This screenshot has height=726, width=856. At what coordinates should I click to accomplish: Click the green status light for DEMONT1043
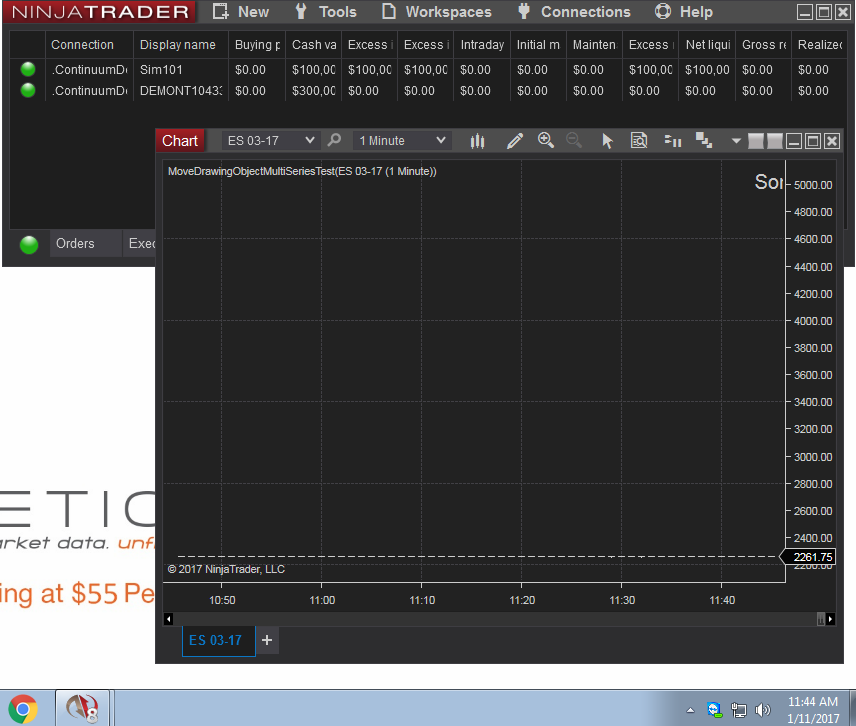(x=28, y=90)
